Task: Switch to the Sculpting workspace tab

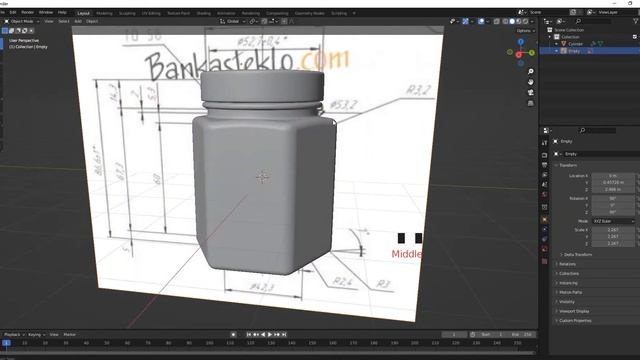Action: [x=127, y=13]
